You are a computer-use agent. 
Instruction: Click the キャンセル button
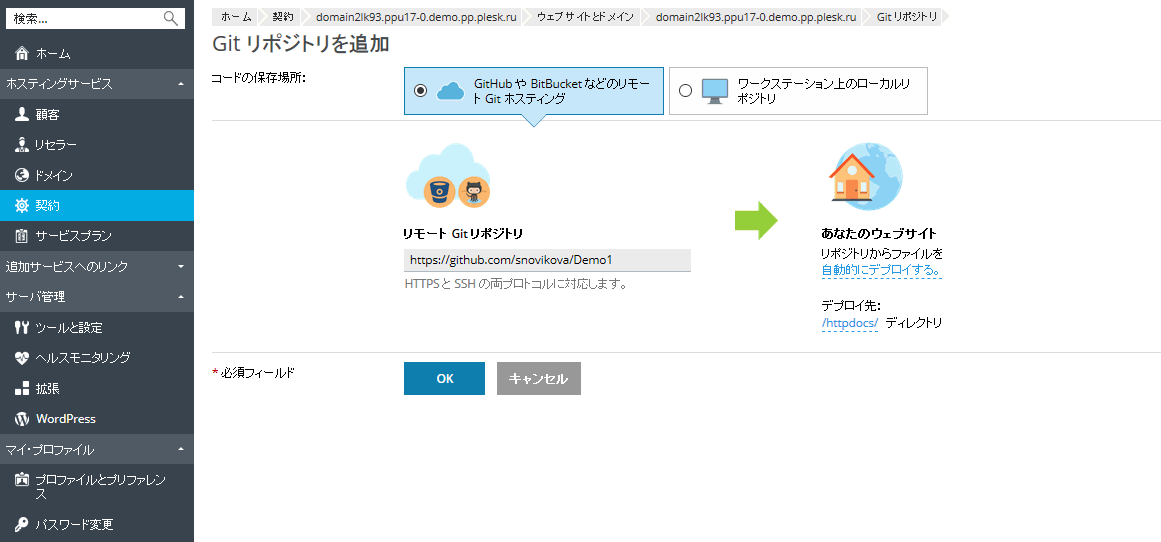538,379
